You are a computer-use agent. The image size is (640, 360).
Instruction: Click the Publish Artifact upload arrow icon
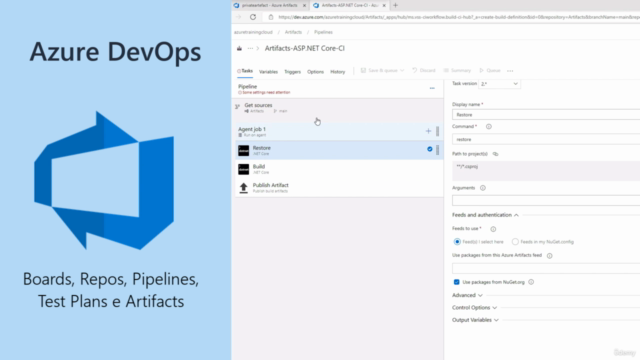[x=244, y=188]
